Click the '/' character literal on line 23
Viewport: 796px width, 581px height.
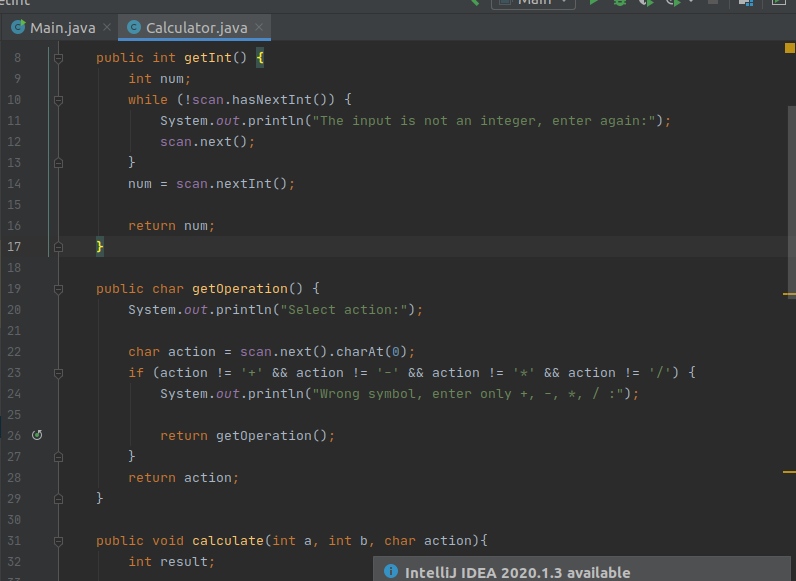pos(660,373)
